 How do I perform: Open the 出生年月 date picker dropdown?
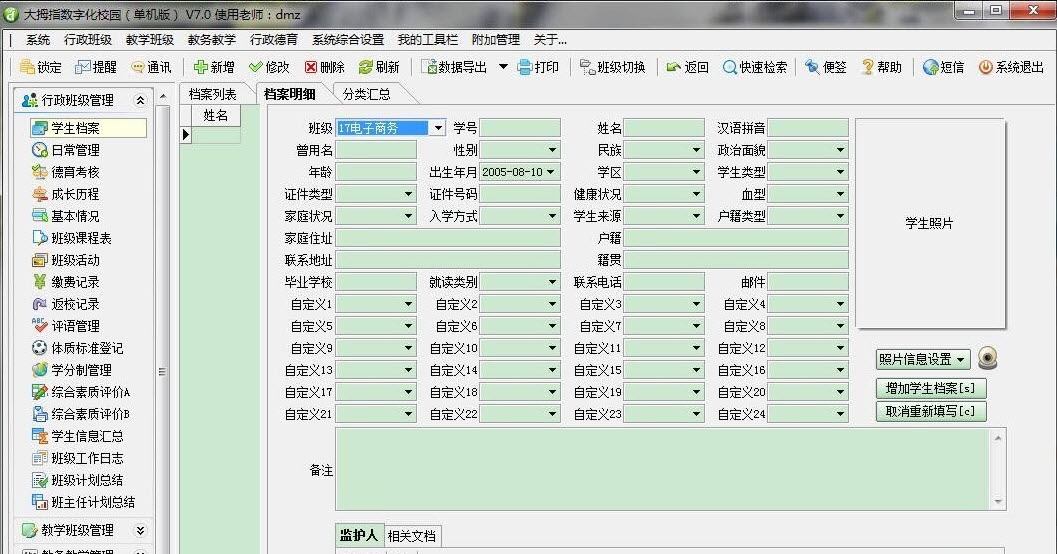tap(551, 172)
